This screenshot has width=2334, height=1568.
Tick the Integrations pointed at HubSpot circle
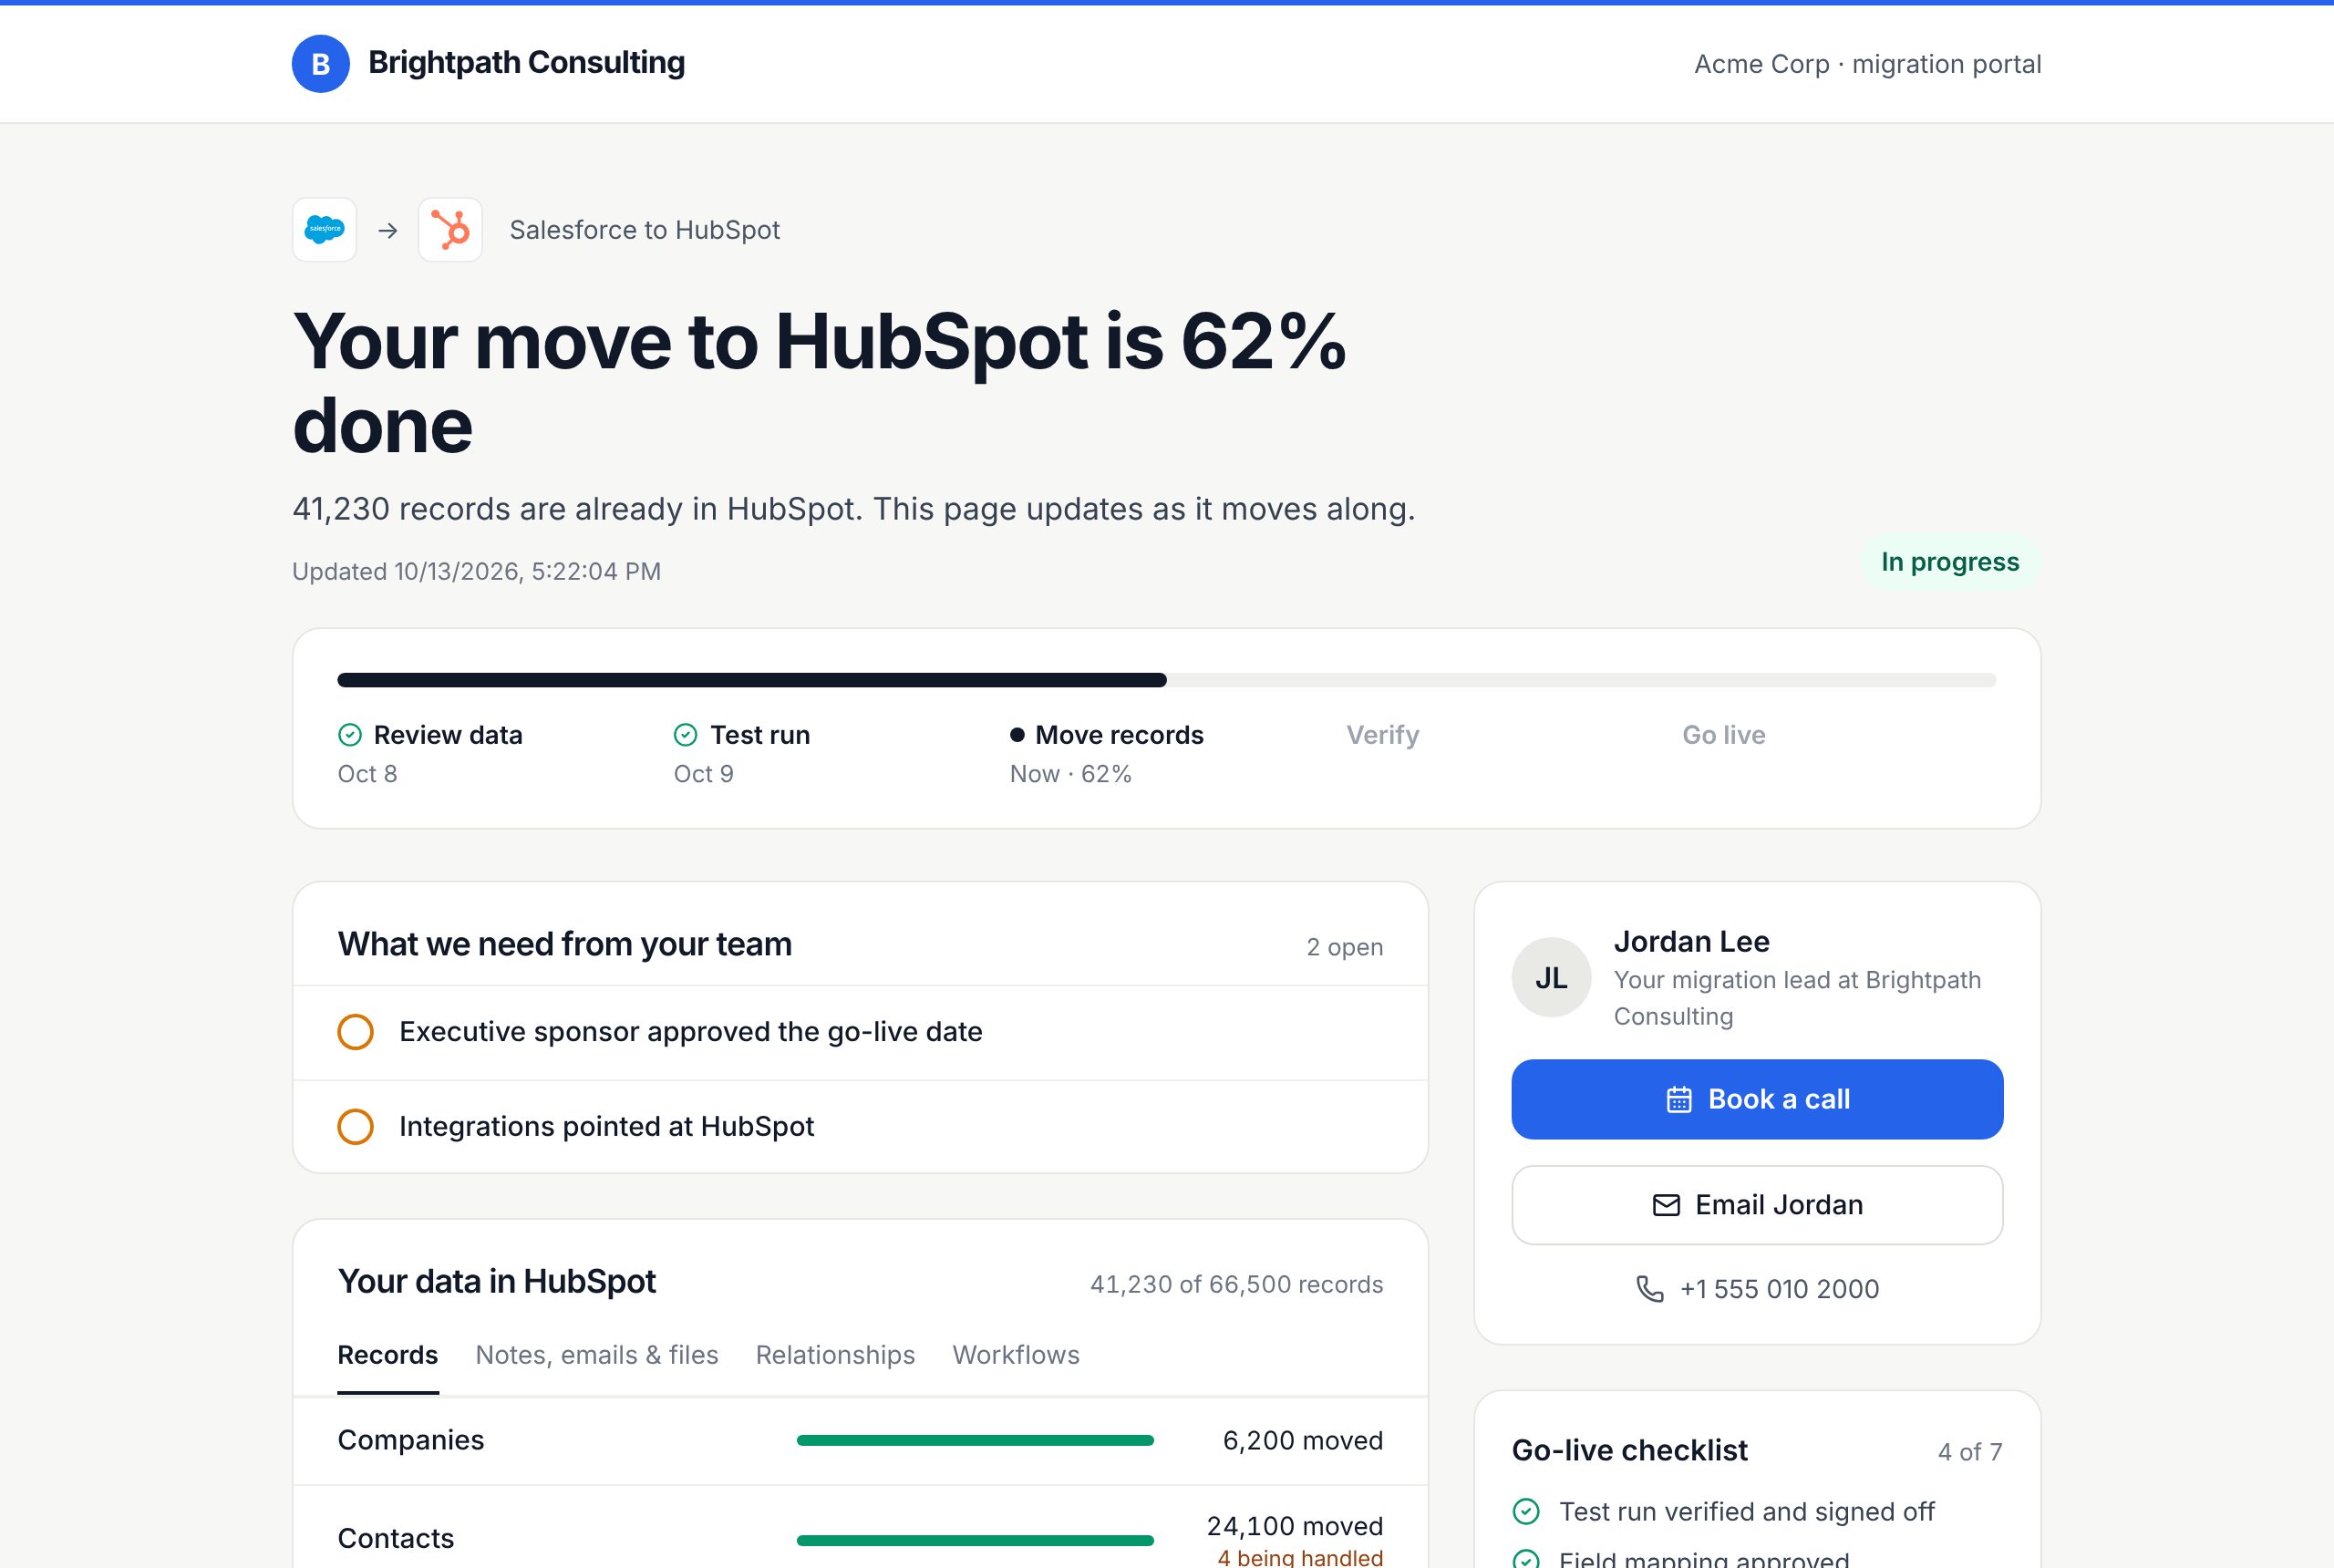[x=355, y=1127]
